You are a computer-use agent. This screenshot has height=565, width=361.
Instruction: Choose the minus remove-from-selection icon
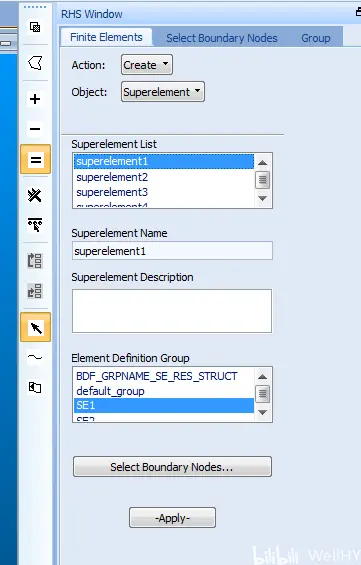coord(35,129)
